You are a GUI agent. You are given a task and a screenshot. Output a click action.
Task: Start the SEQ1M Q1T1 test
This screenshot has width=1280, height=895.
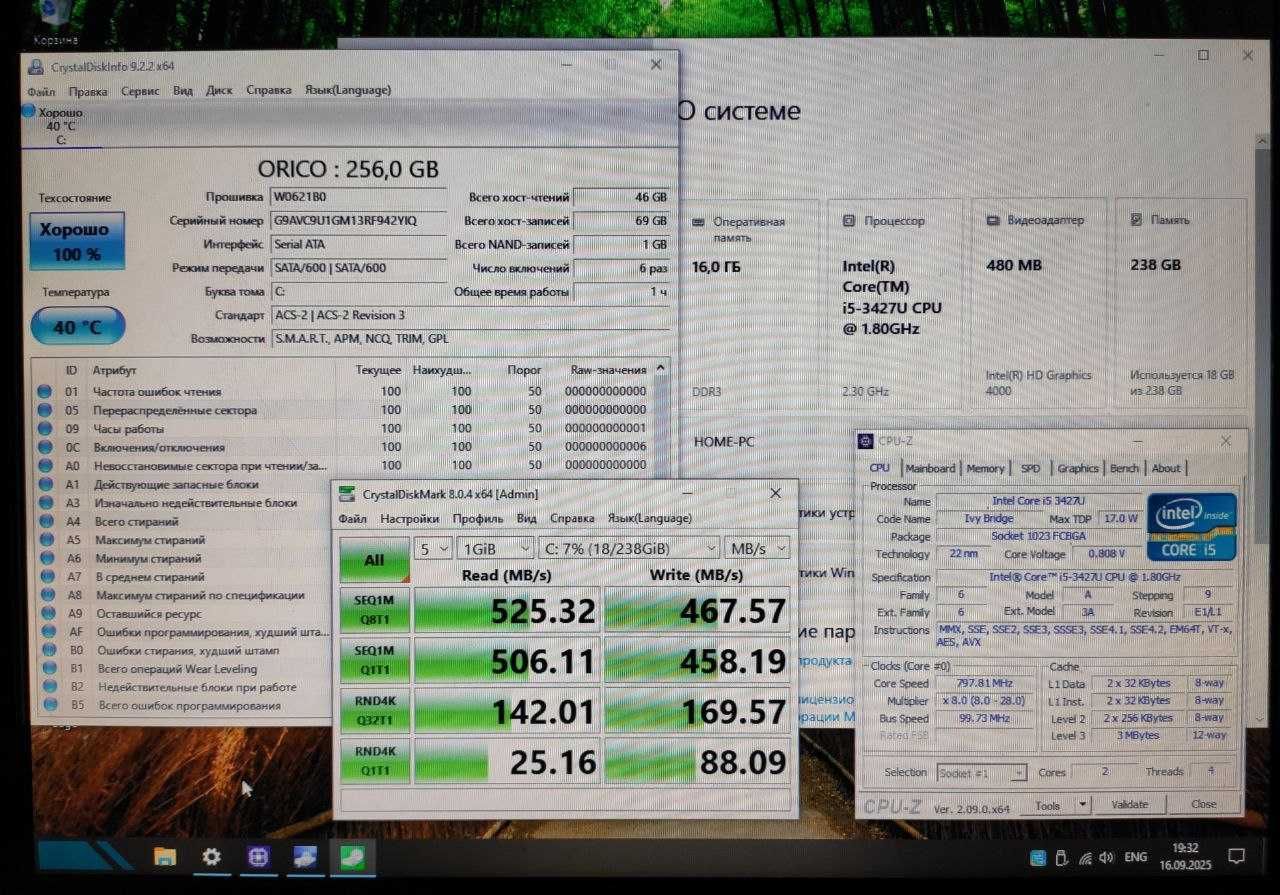pyautogui.click(x=375, y=660)
